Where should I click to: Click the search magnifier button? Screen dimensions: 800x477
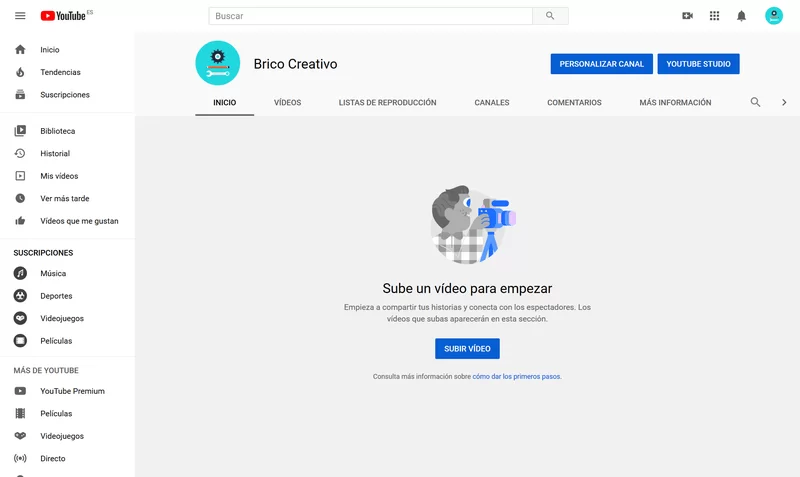coord(550,16)
